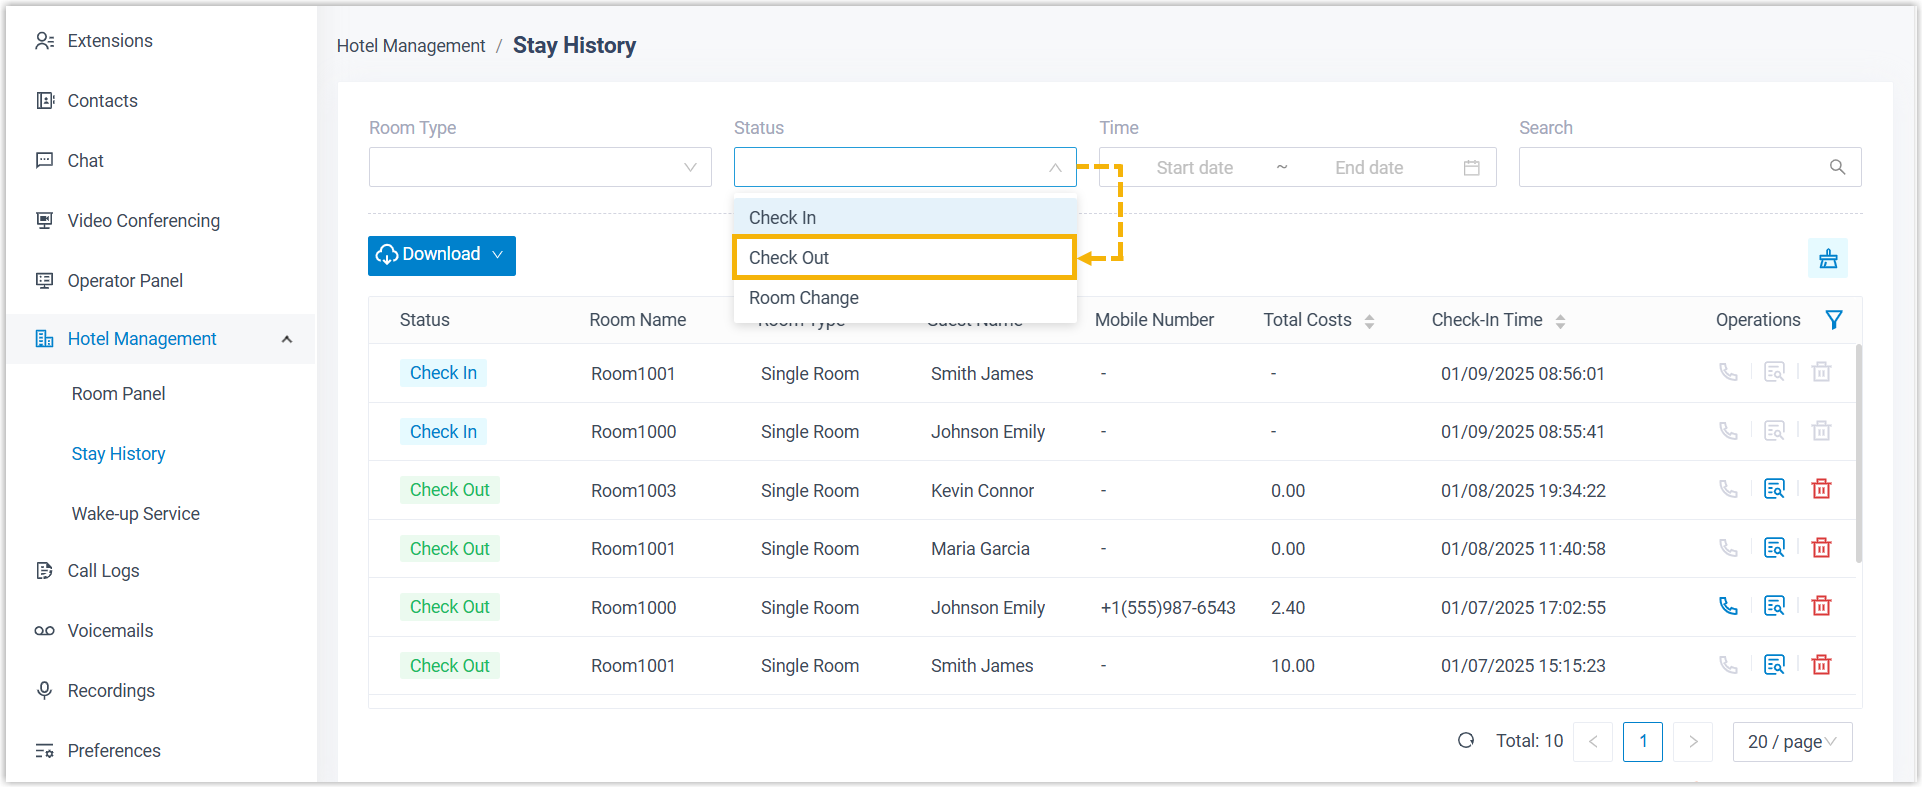Open the Room Type dropdown
Screen dimensions: 1923x788
pos(540,168)
